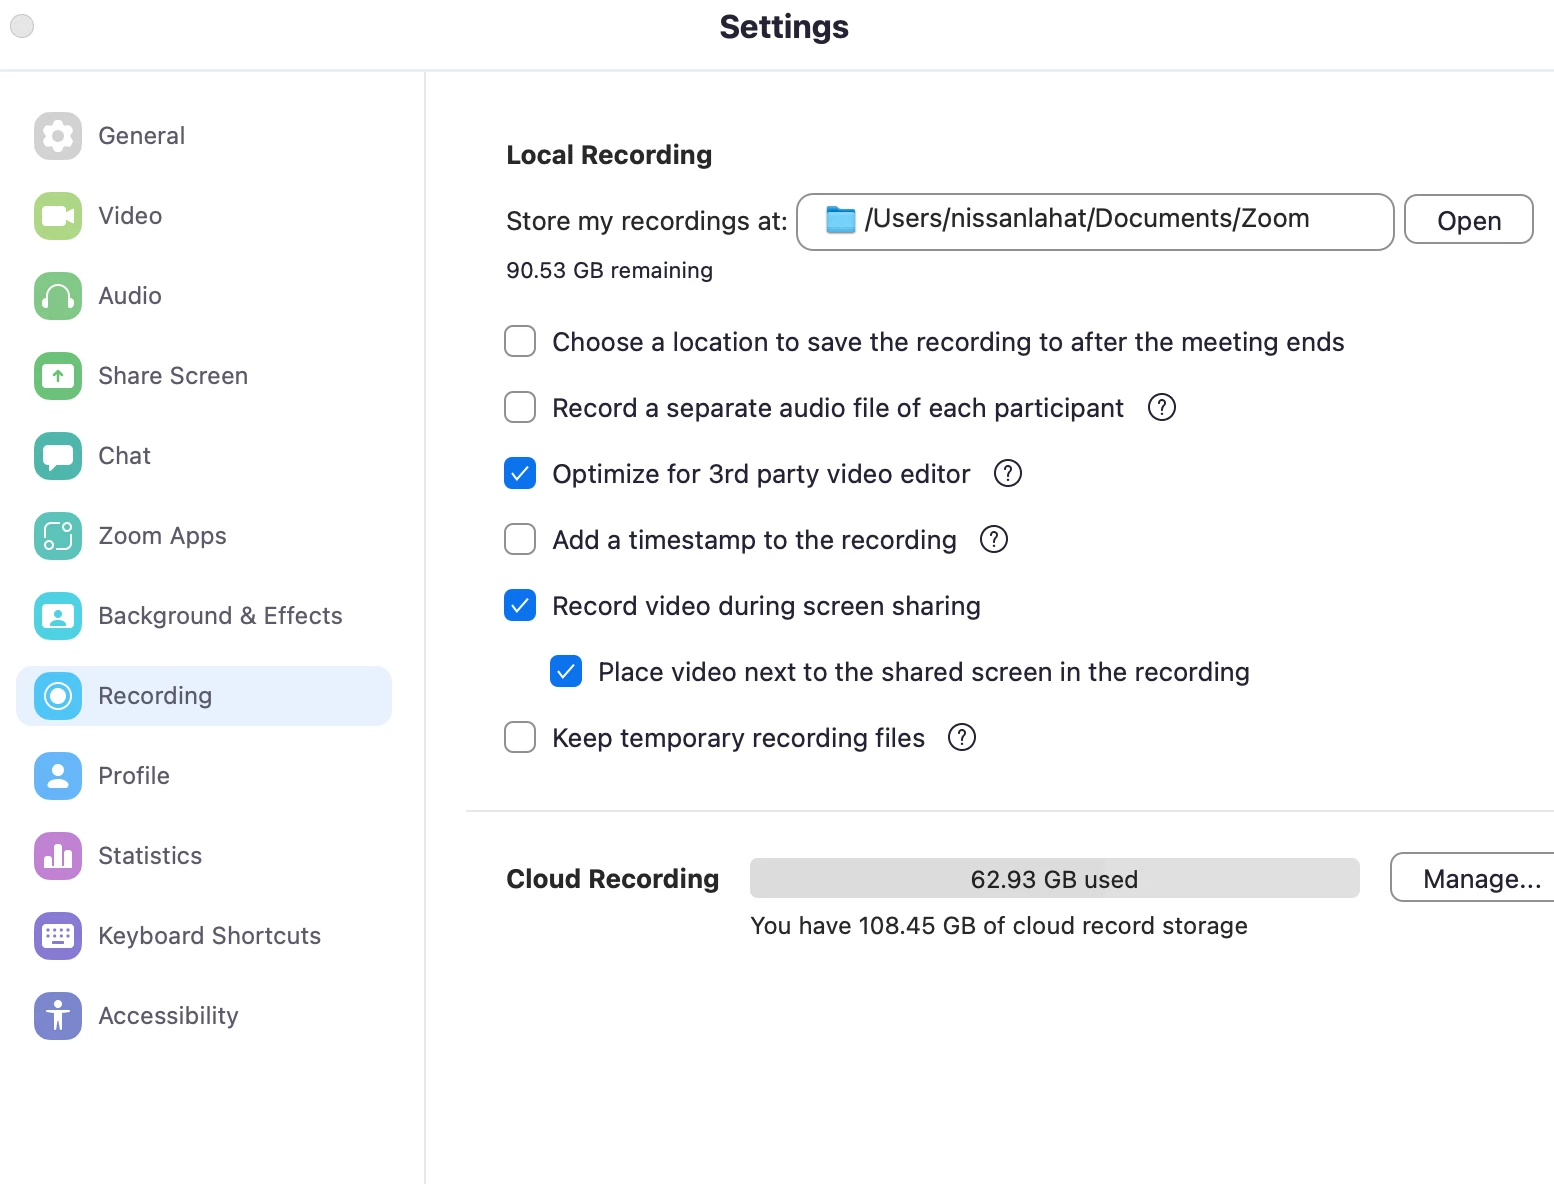Image resolution: width=1554 pixels, height=1184 pixels.
Task: Open the Accessibility icon
Action: point(58,1016)
